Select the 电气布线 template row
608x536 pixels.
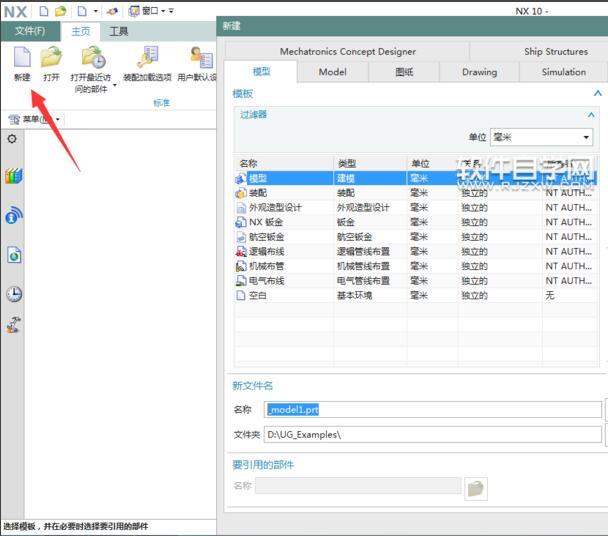click(416, 280)
